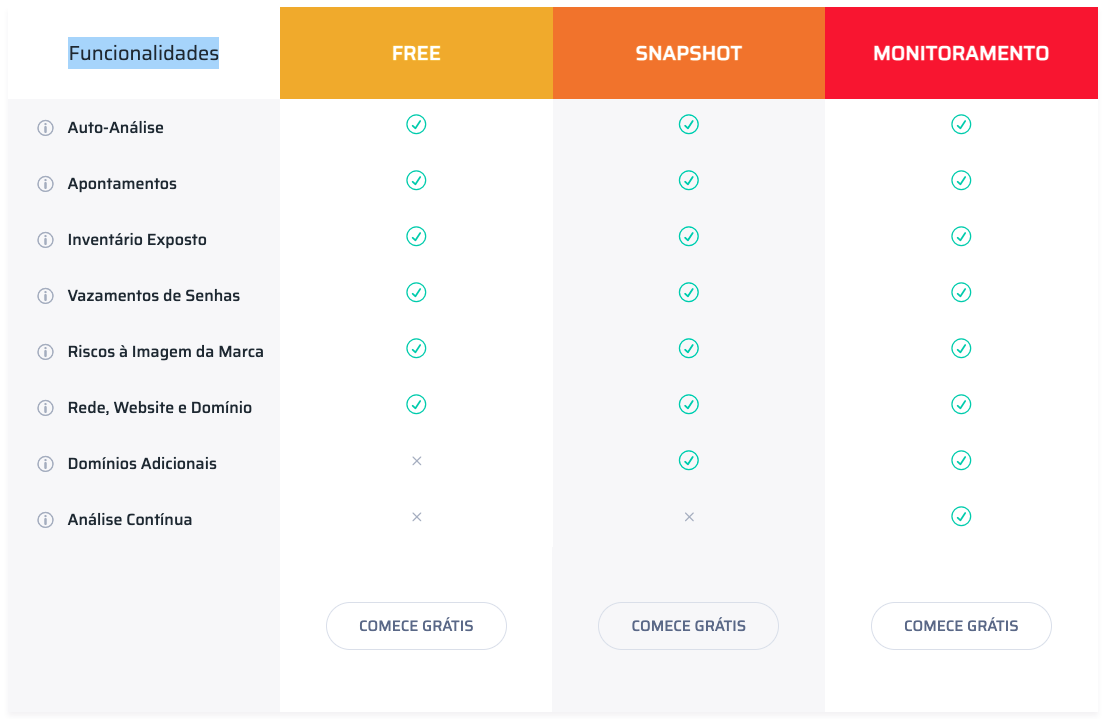Click info icon next to Domínios Adicionais

click(45, 464)
